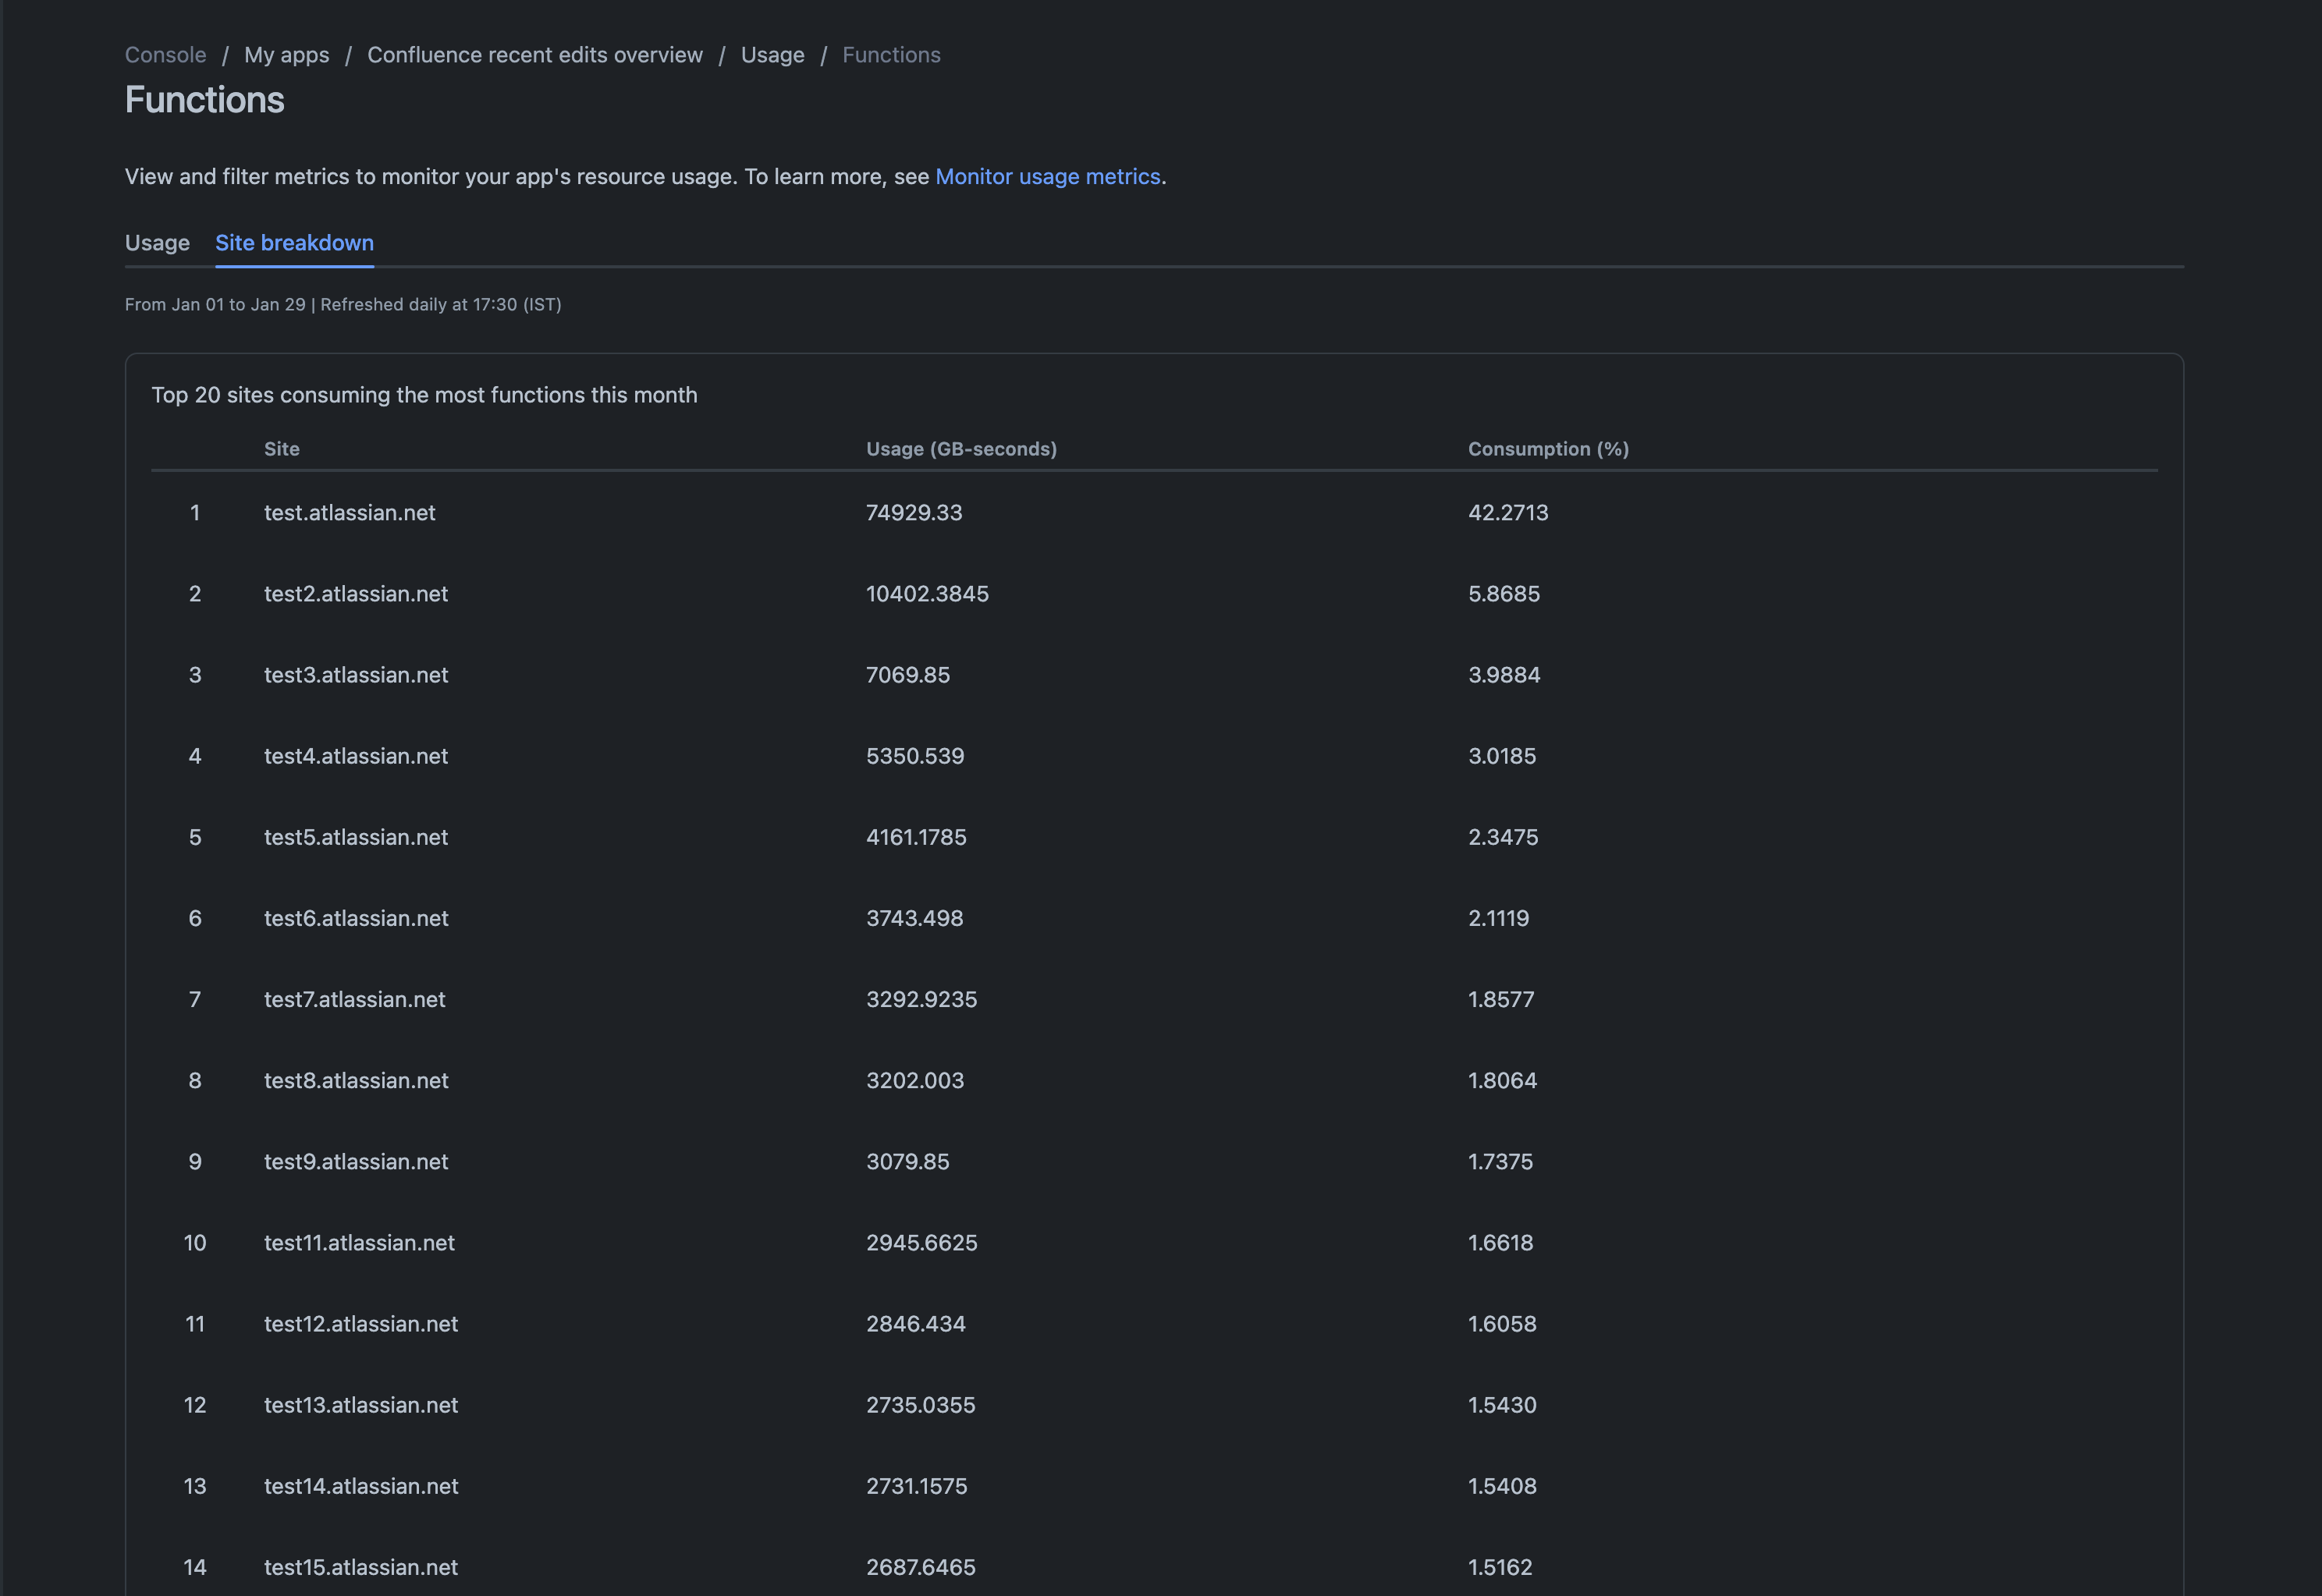This screenshot has height=1596, width=2322.
Task: Select test13.atlassian.net site name
Action: click(x=361, y=1404)
